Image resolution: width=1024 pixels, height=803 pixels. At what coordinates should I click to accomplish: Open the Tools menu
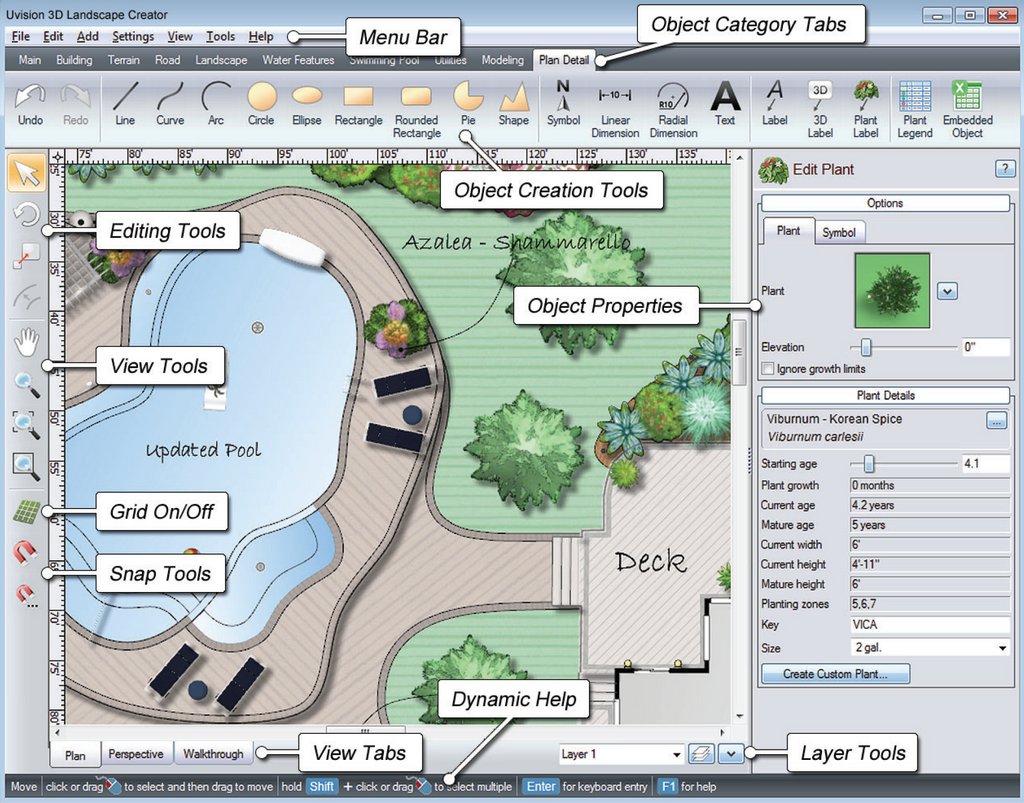[220, 37]
